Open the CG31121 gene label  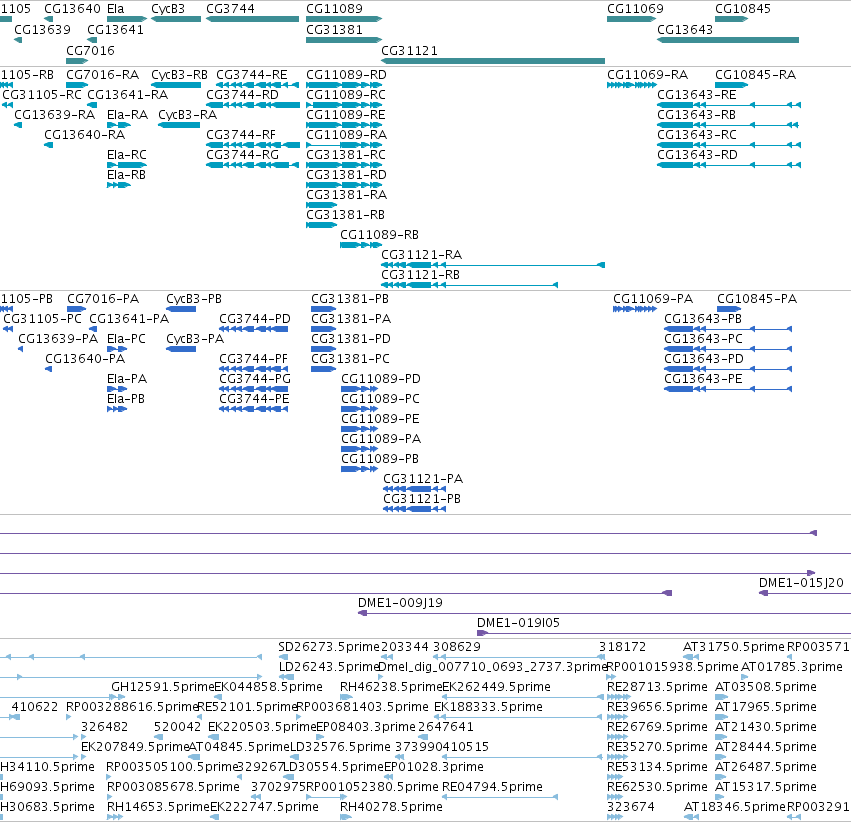coord(409,51)
